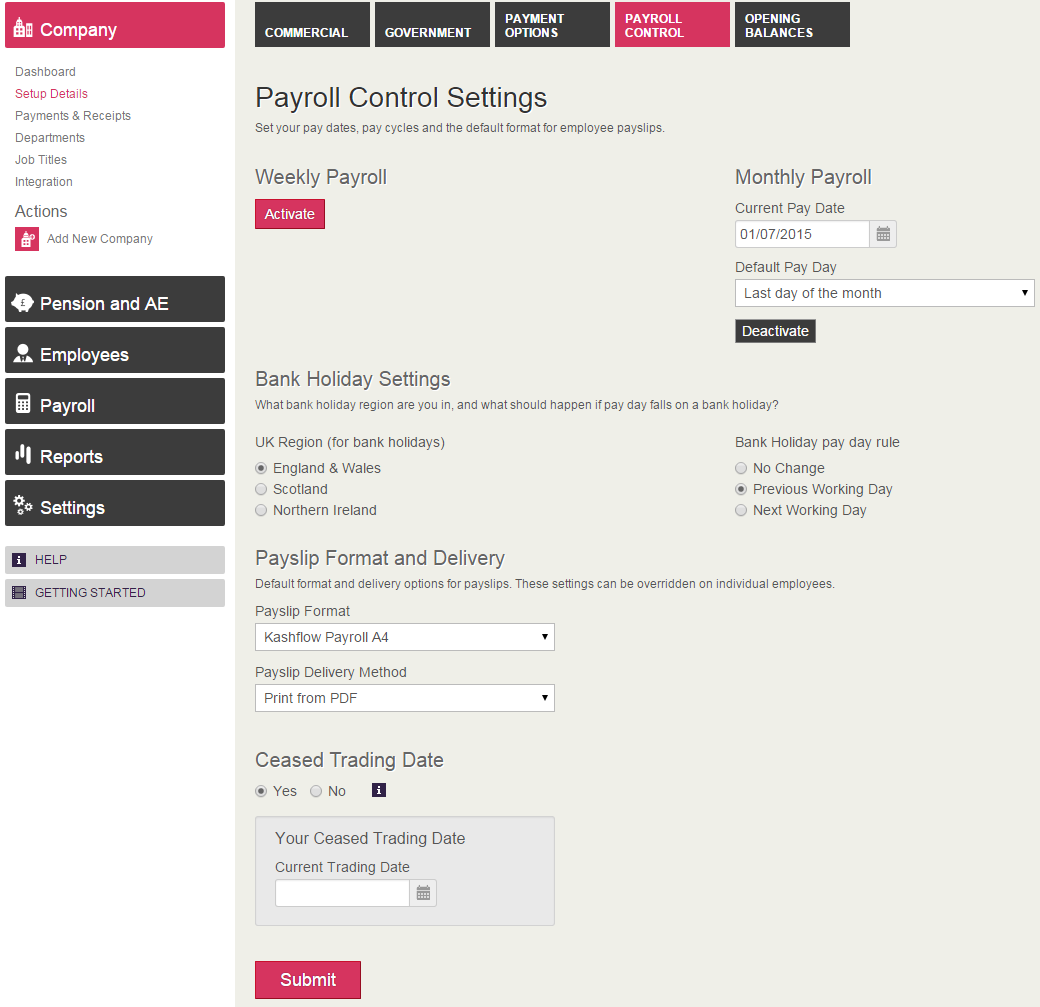The height and width of the screenshot is (1007, 1040).
Task: Open calendar picker for Current Pay Date
Action: pyautogui.click(x=883, y=234)
